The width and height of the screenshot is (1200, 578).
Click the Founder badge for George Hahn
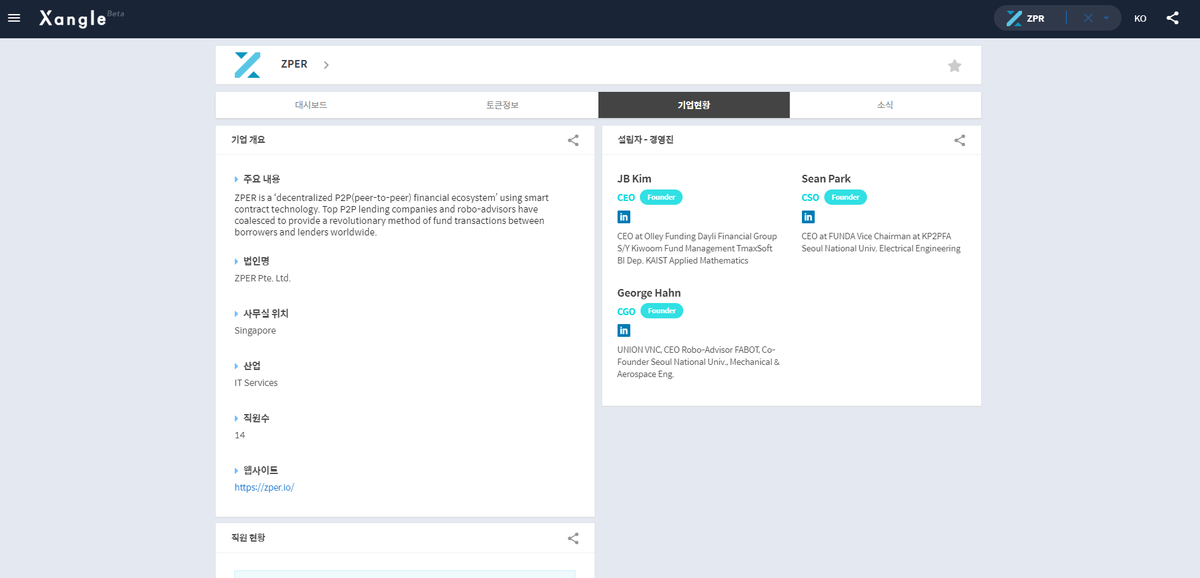coord(661,311)
